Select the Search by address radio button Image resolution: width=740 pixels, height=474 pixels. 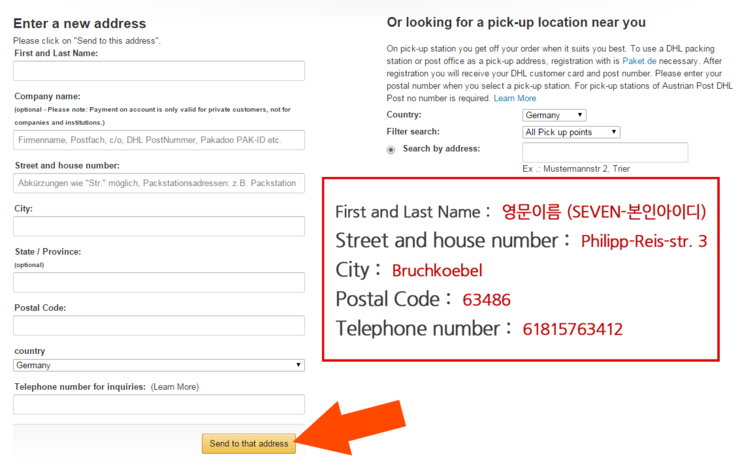click(x=391, y=150)
